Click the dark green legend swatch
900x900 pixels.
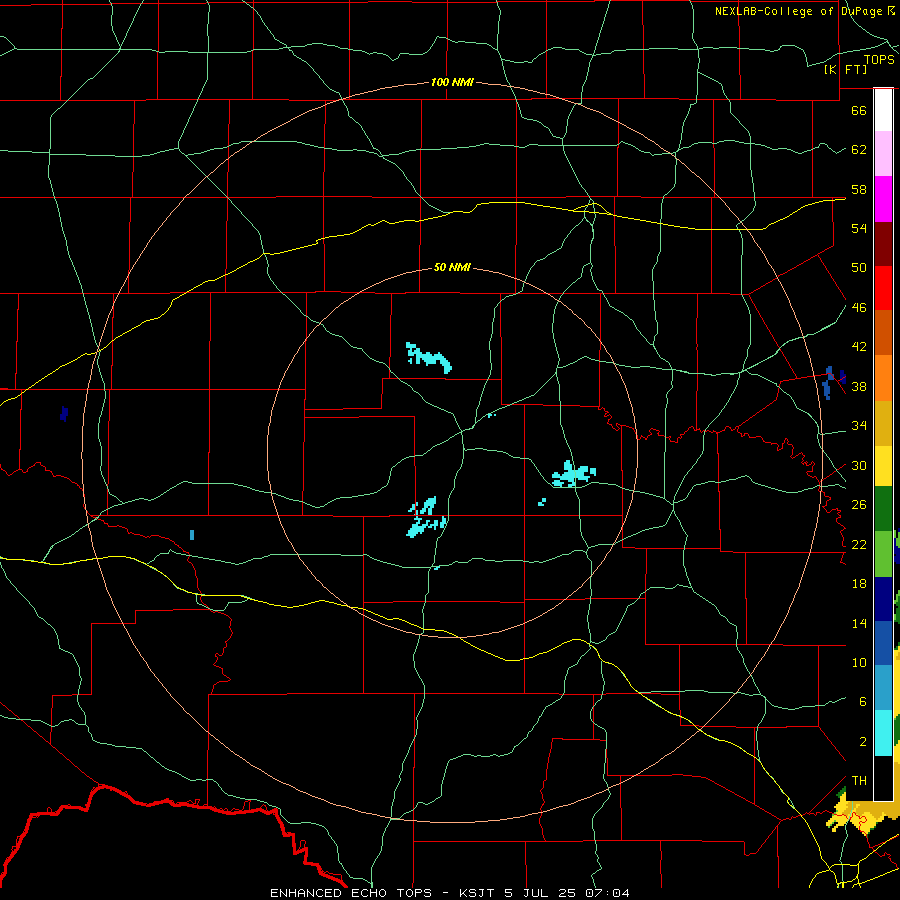tap(883, 509)
